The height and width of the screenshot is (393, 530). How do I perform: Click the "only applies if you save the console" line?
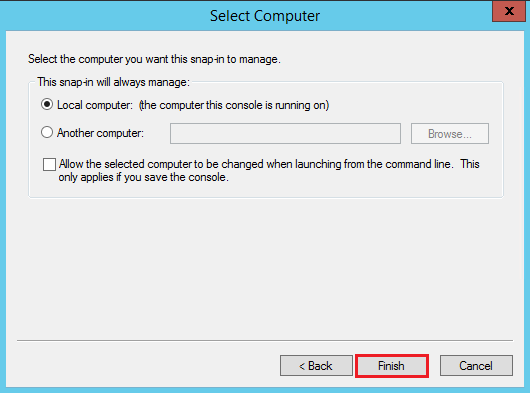click(143, 177)
